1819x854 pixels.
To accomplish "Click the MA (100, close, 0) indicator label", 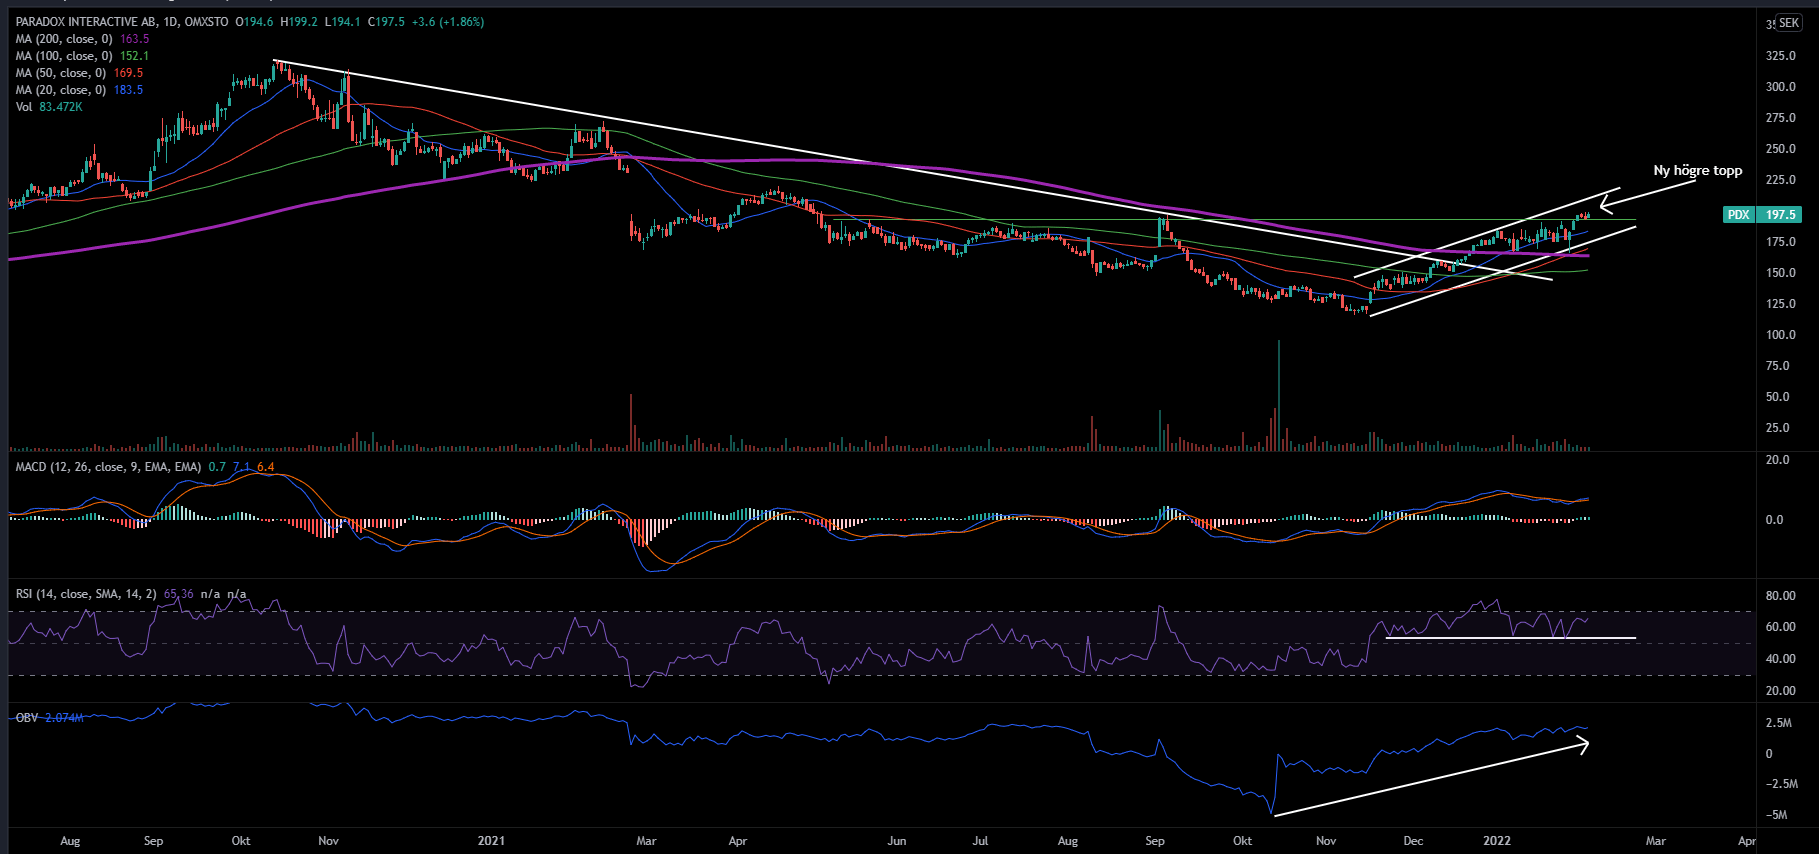I will pyautogui.click(x=64, y=56).
